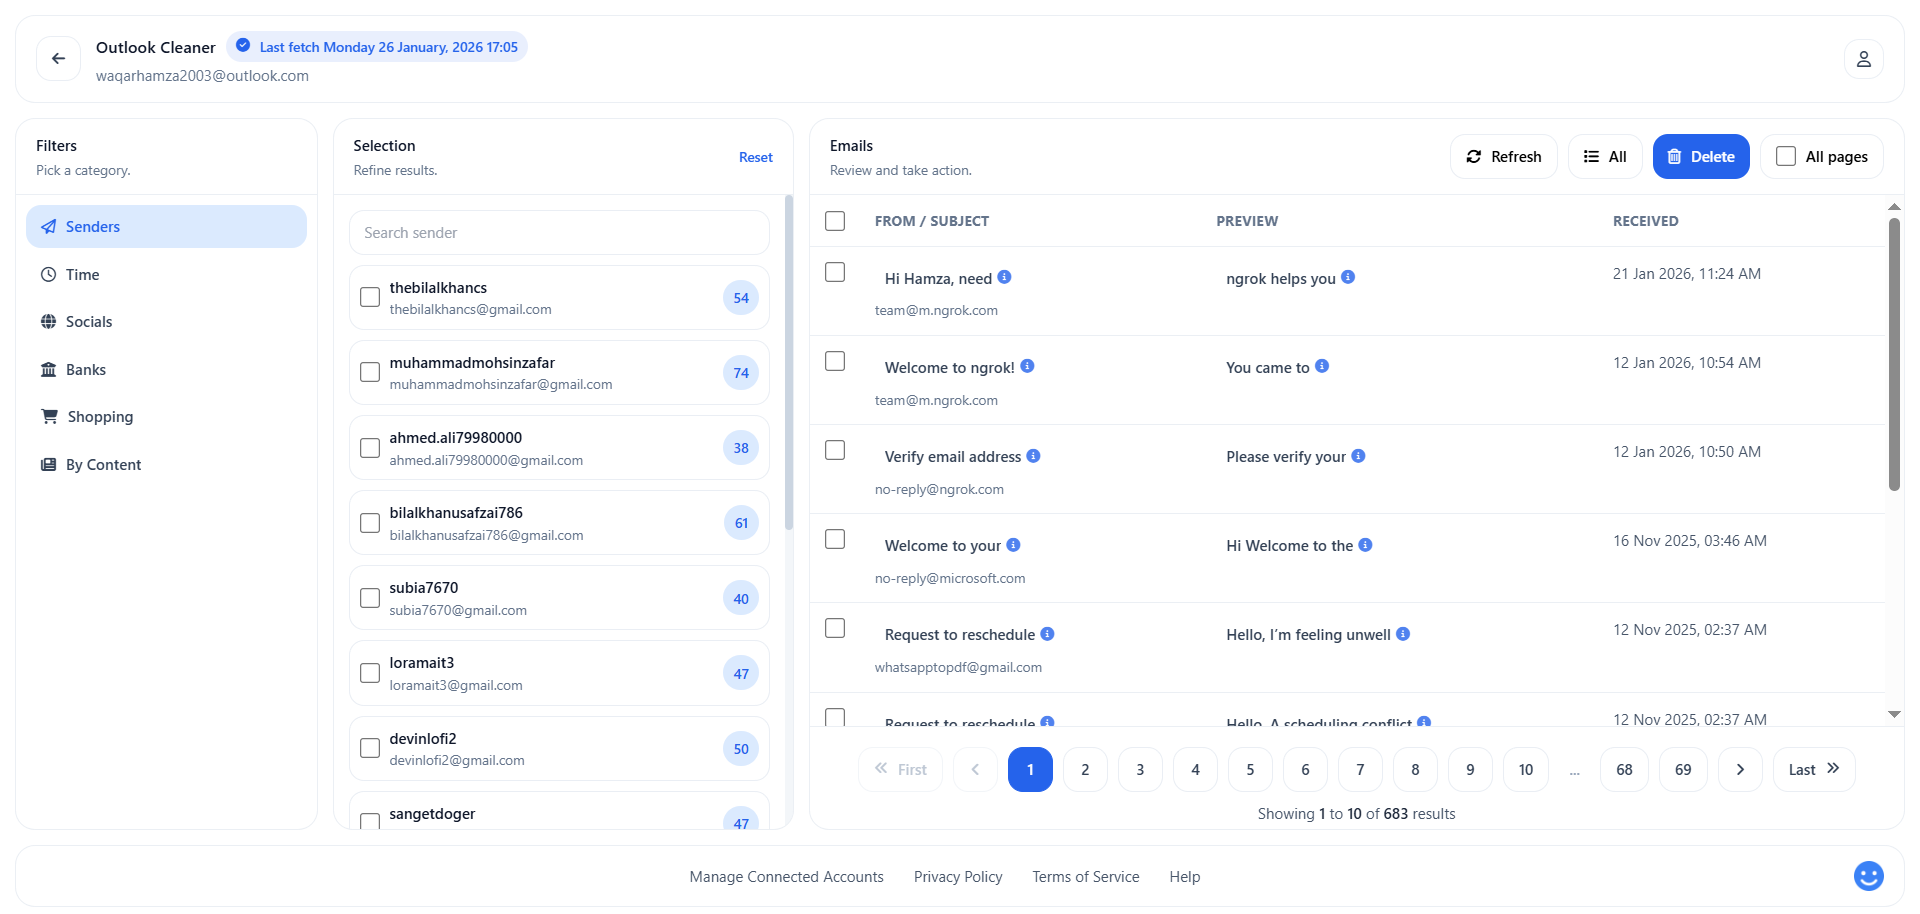Refresh the email list

pos(1503,156)
